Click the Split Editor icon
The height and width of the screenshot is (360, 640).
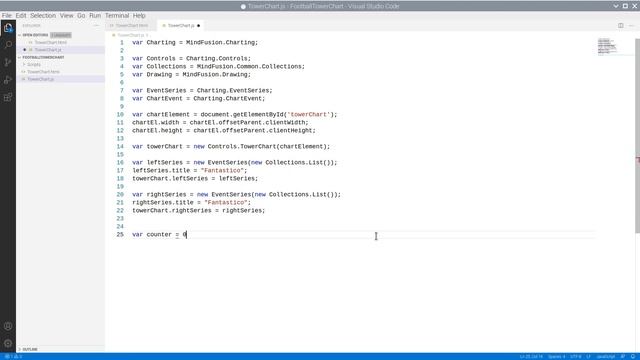[x=620, y=25]
